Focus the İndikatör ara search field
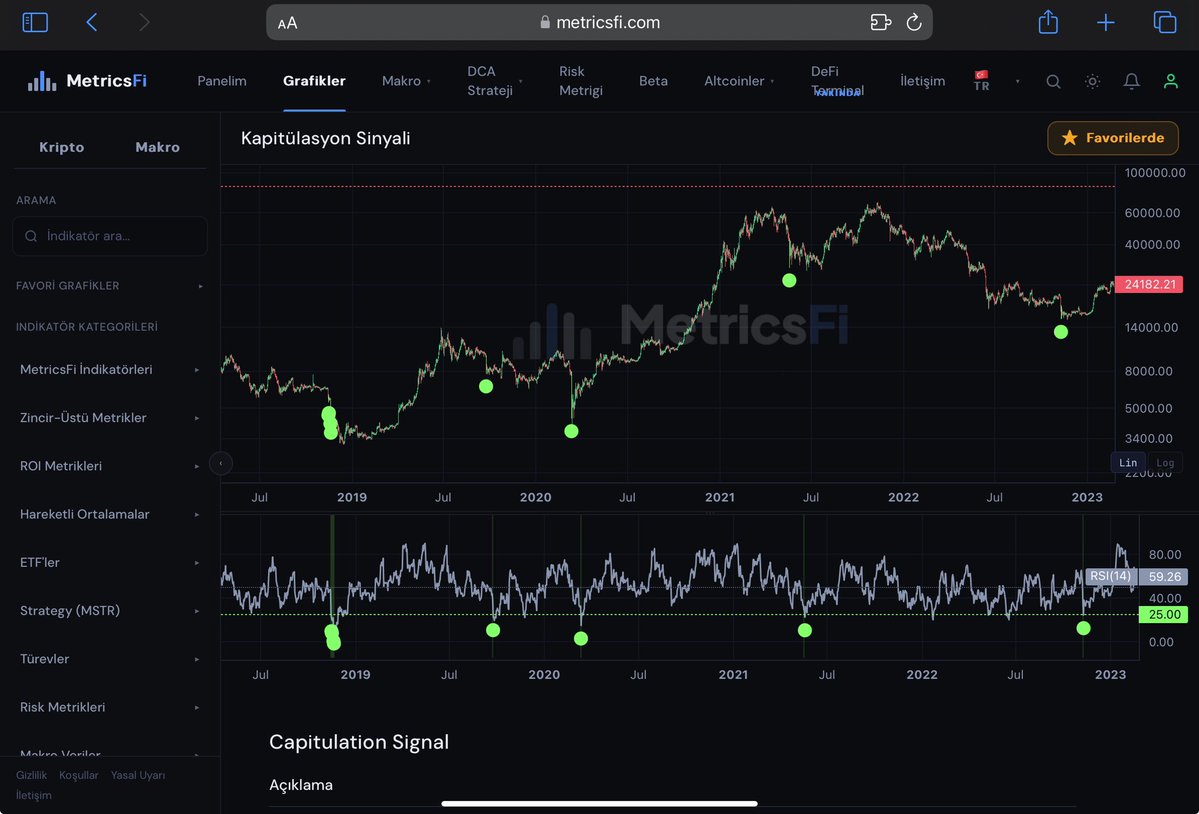This screenshot has height=814, width=1199. pos(110,236)
